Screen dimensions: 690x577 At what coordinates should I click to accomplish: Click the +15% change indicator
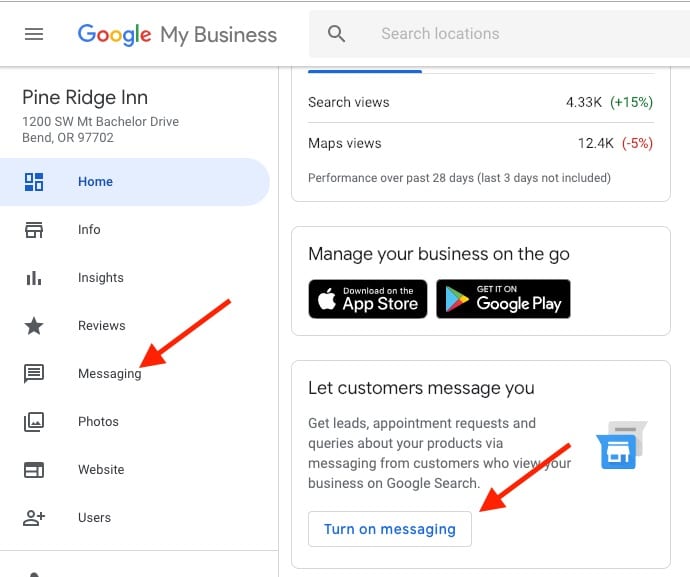click(631, 102)
